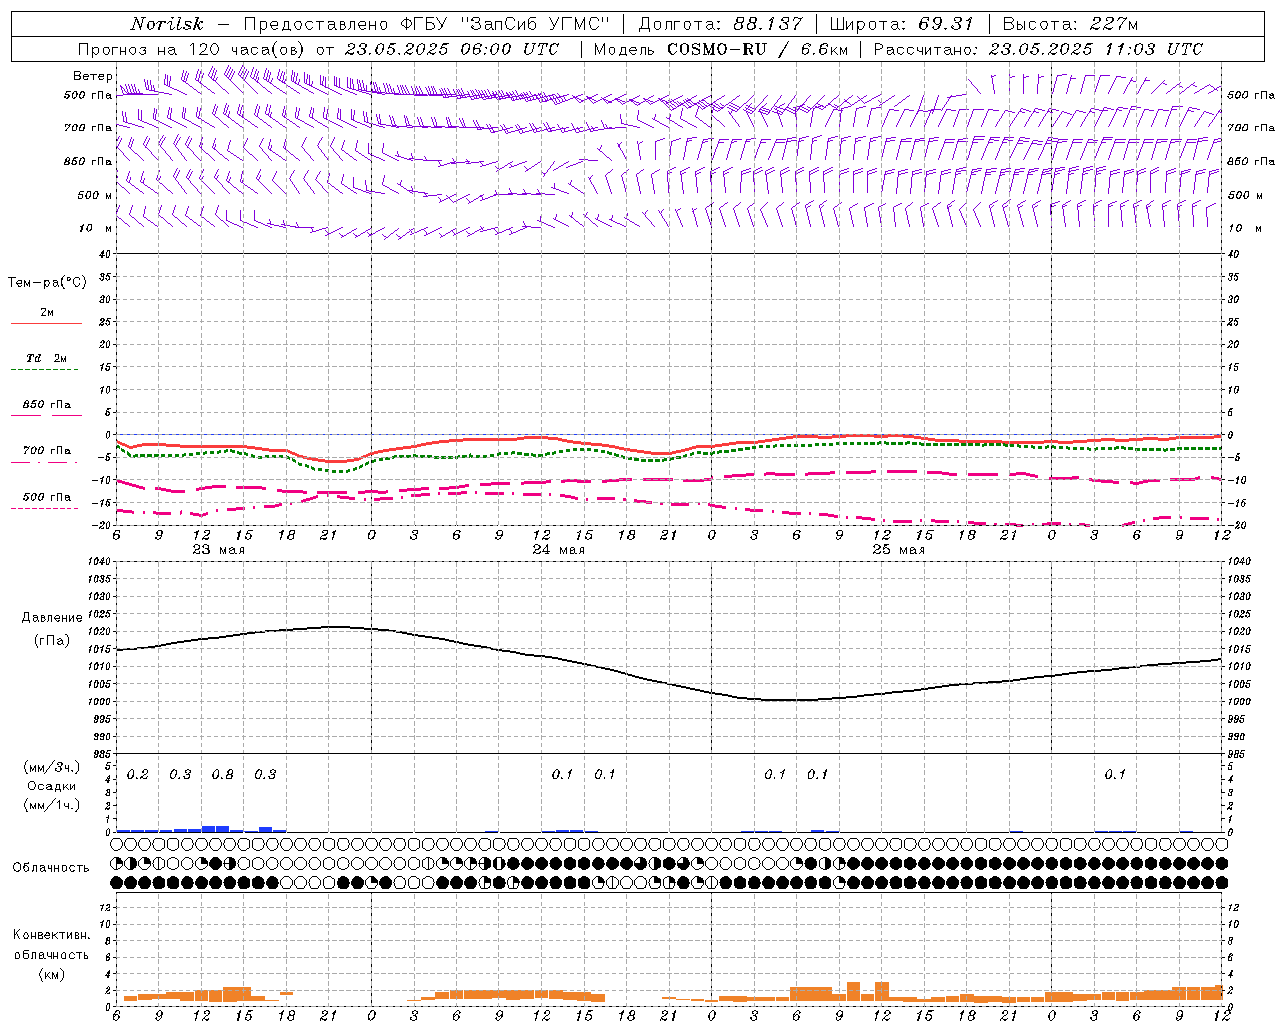Image resolution: width=1280 pixels, height=1024 pixels.
Task: Click the Модель COSMO-RU / 6.6км label
Action: (720, 49)
